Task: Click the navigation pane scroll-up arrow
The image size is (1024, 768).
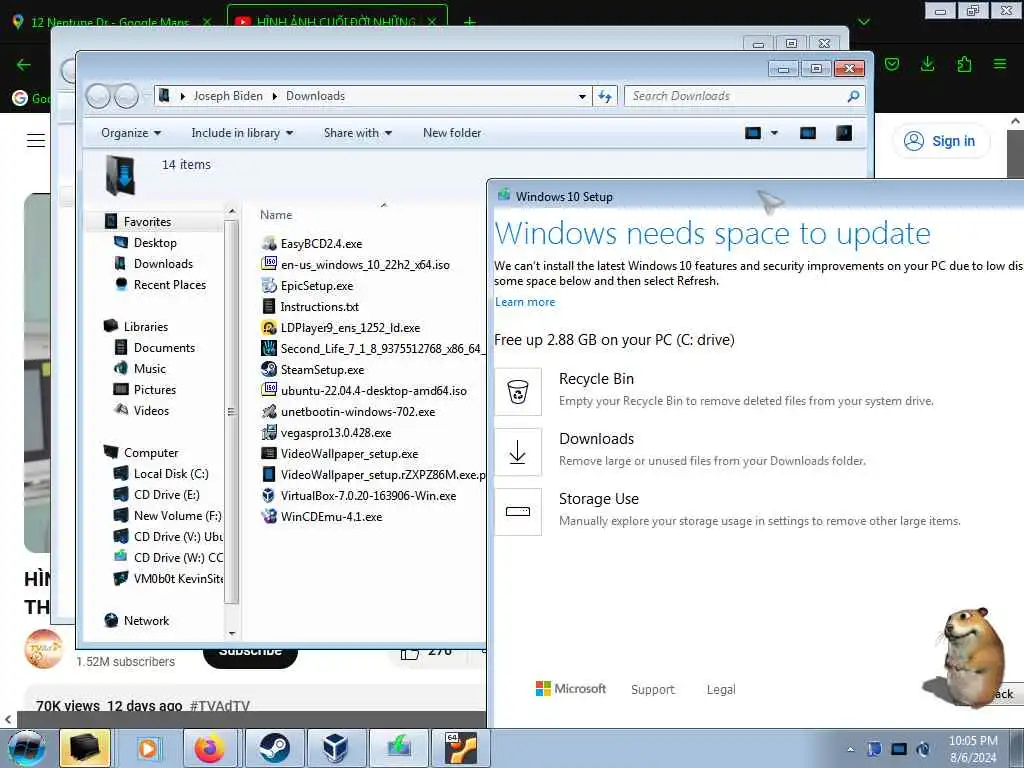Action: click(x=231, y=212)
